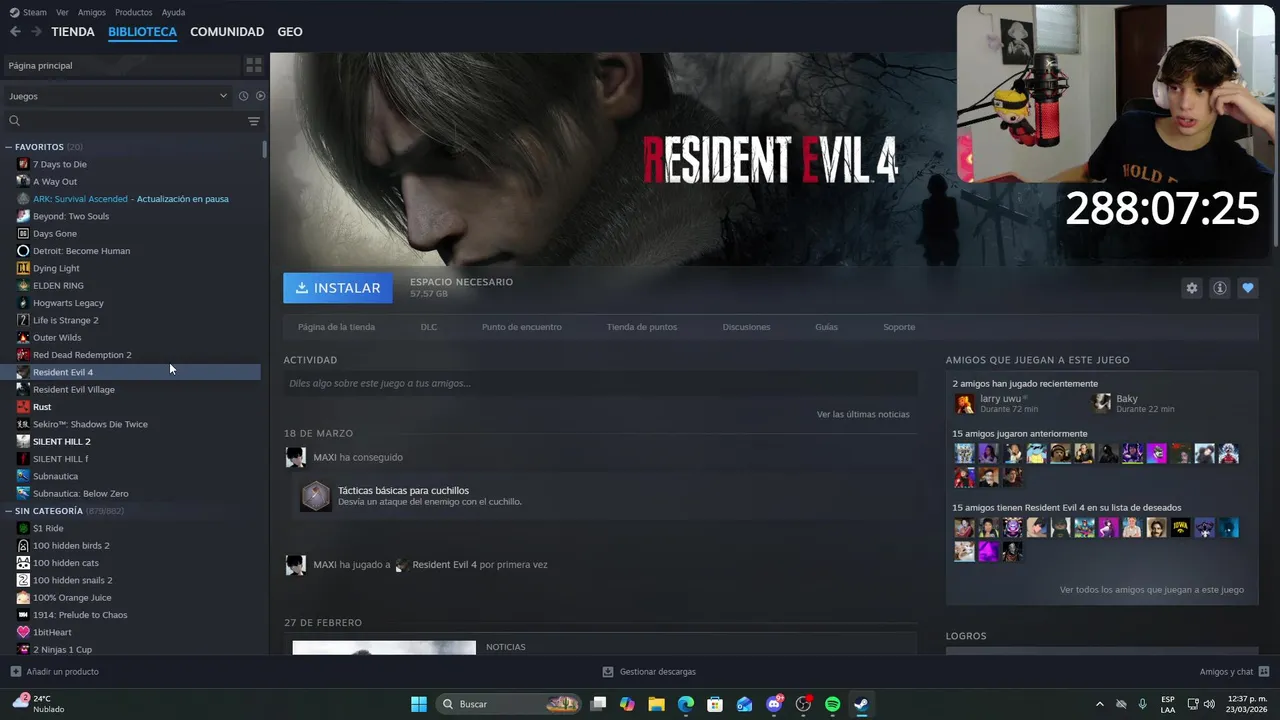This screenshot has height=720, width=1280.
Task: Open Spotify from the taskbar
Action: (832, 704)
